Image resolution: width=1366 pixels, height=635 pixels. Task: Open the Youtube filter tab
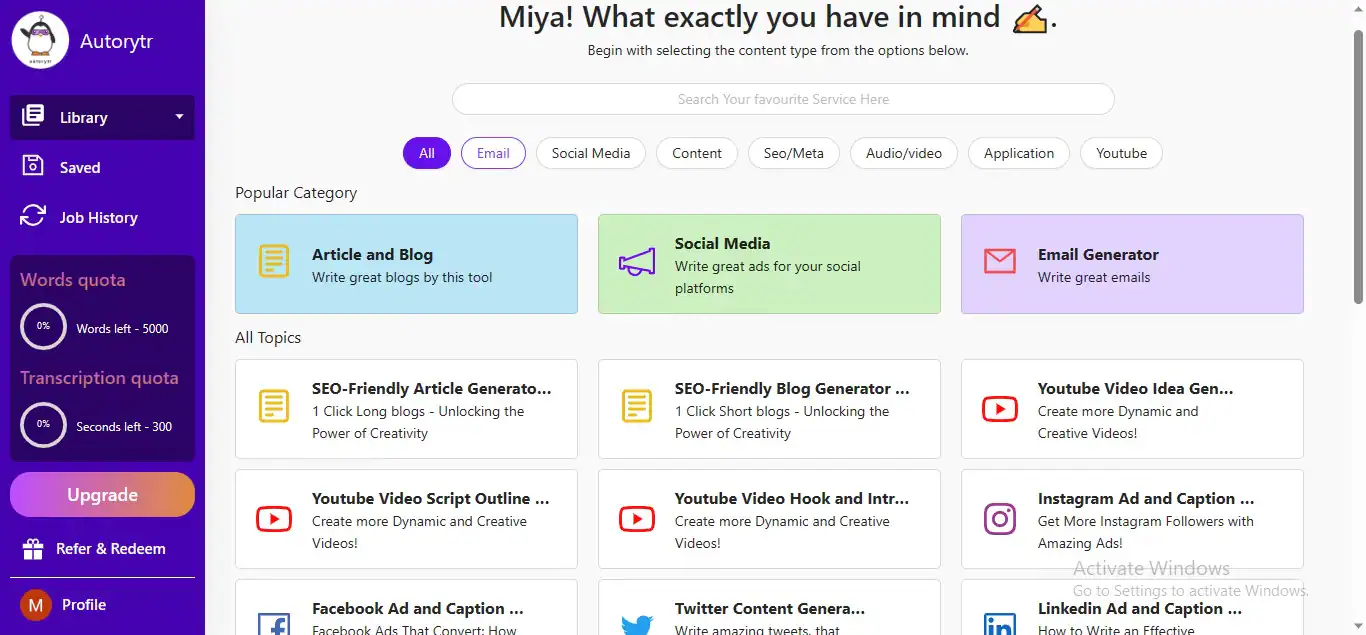(x=1121, y=153)
